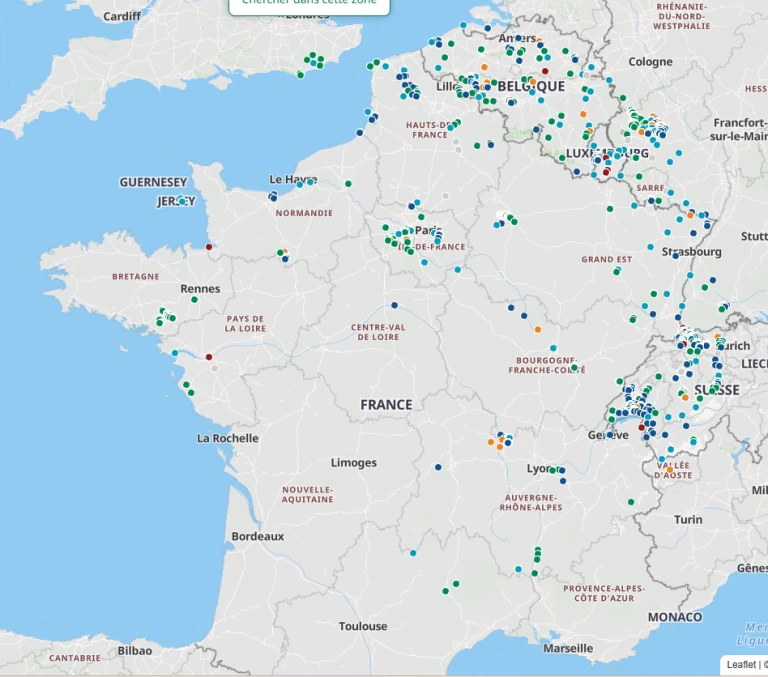Click the GUERNESEY label

click(x=153, y=182)
